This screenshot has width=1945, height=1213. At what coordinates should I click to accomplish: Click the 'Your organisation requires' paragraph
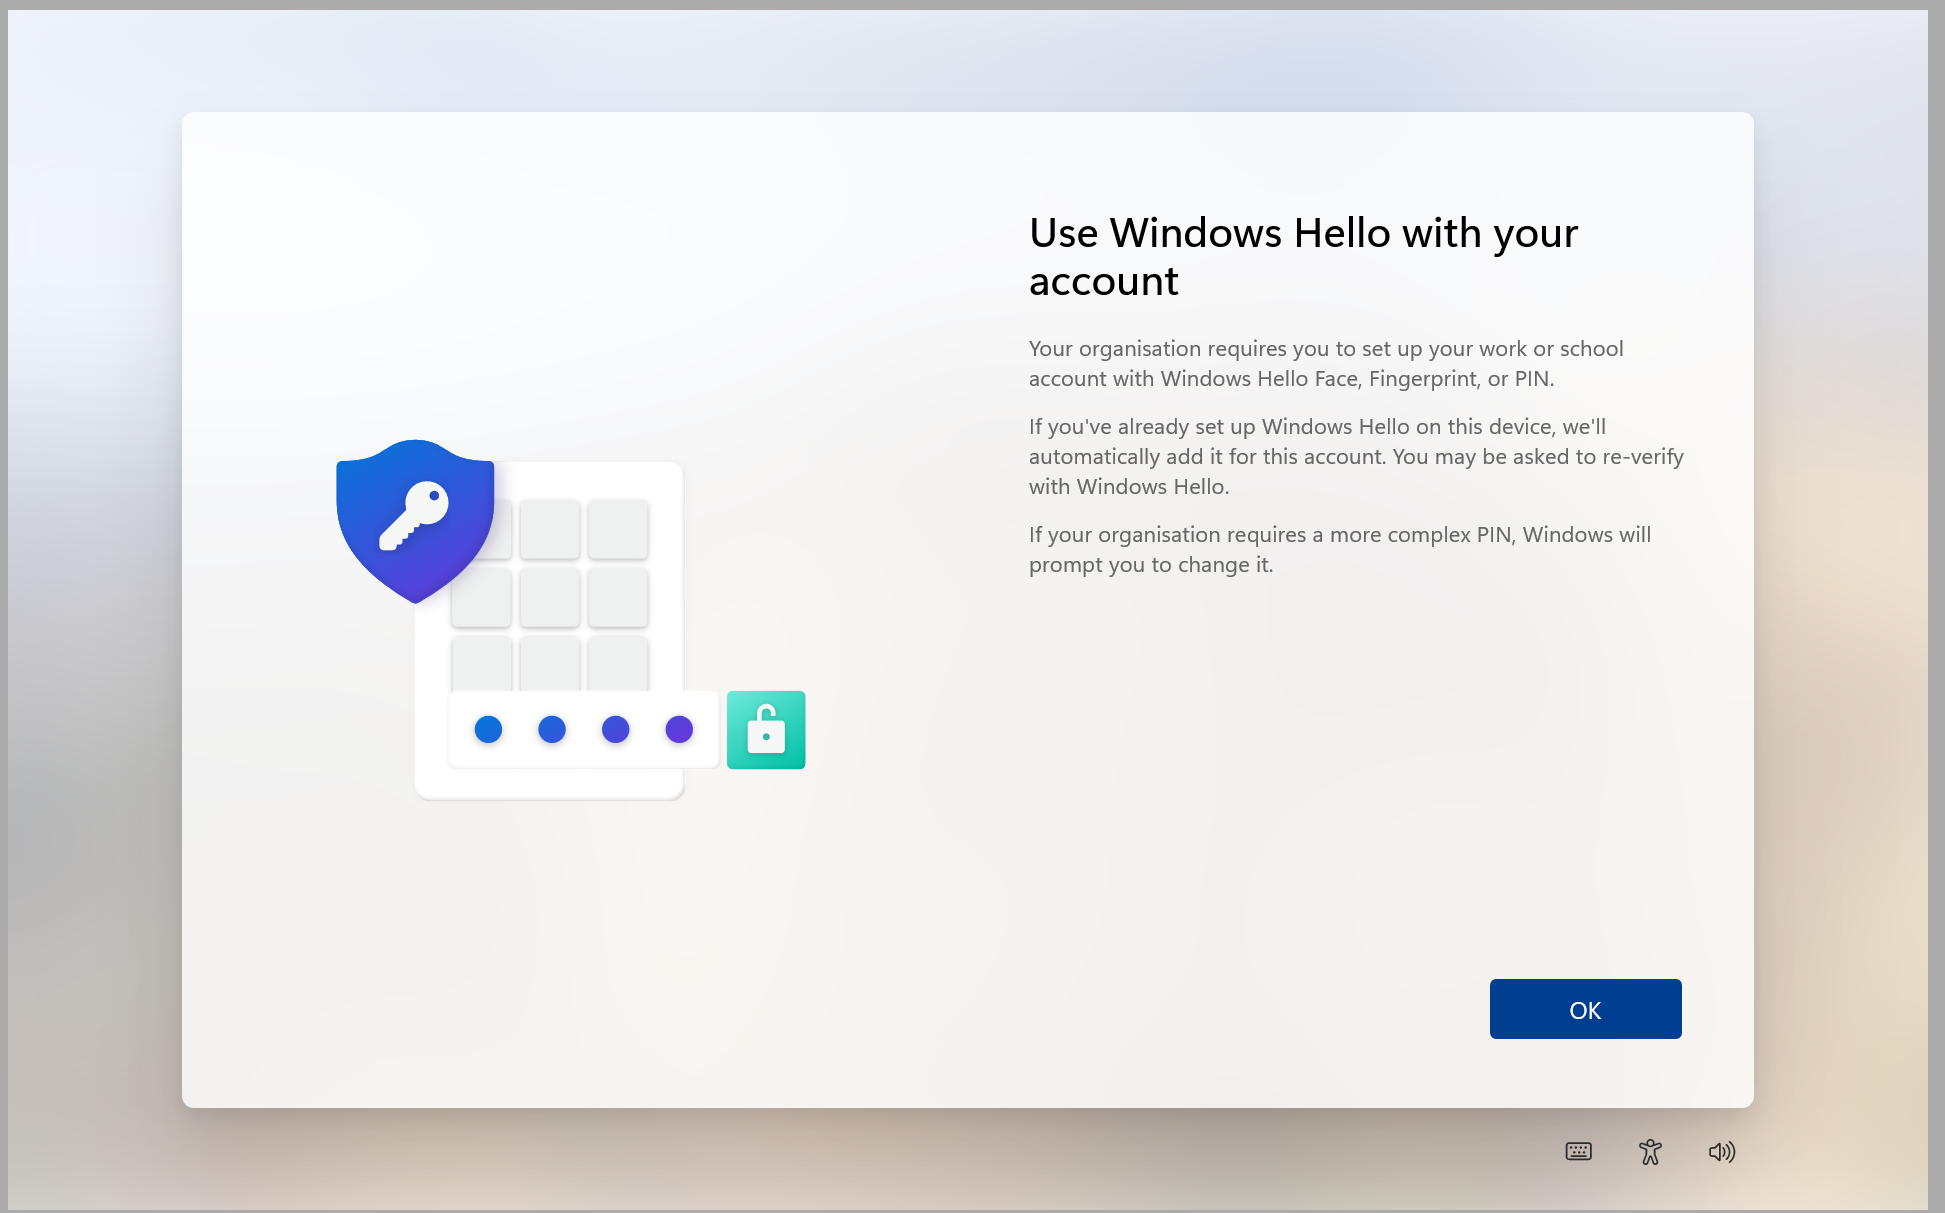(1325, 364)
